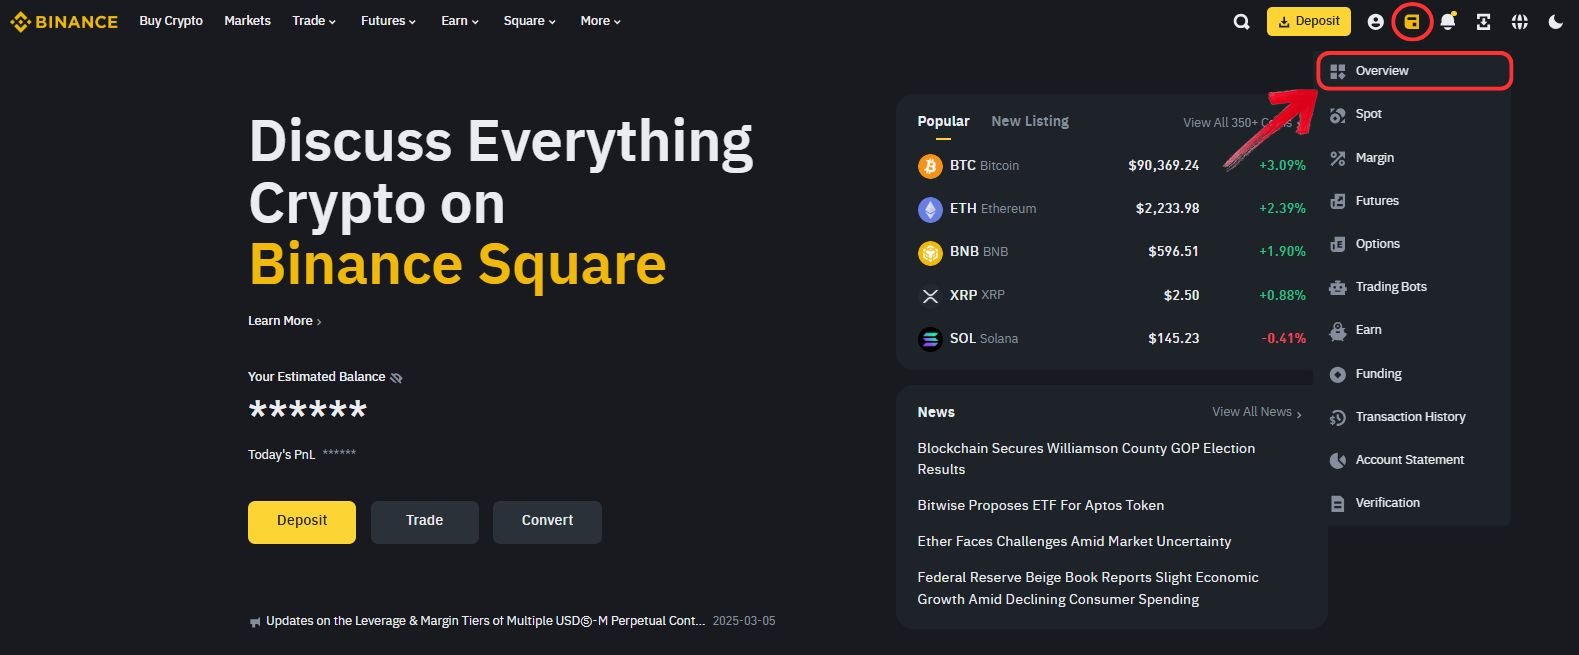Click the Deposit button under balance
Viewport: 1579px width, 655px height.
click(302, 522)
